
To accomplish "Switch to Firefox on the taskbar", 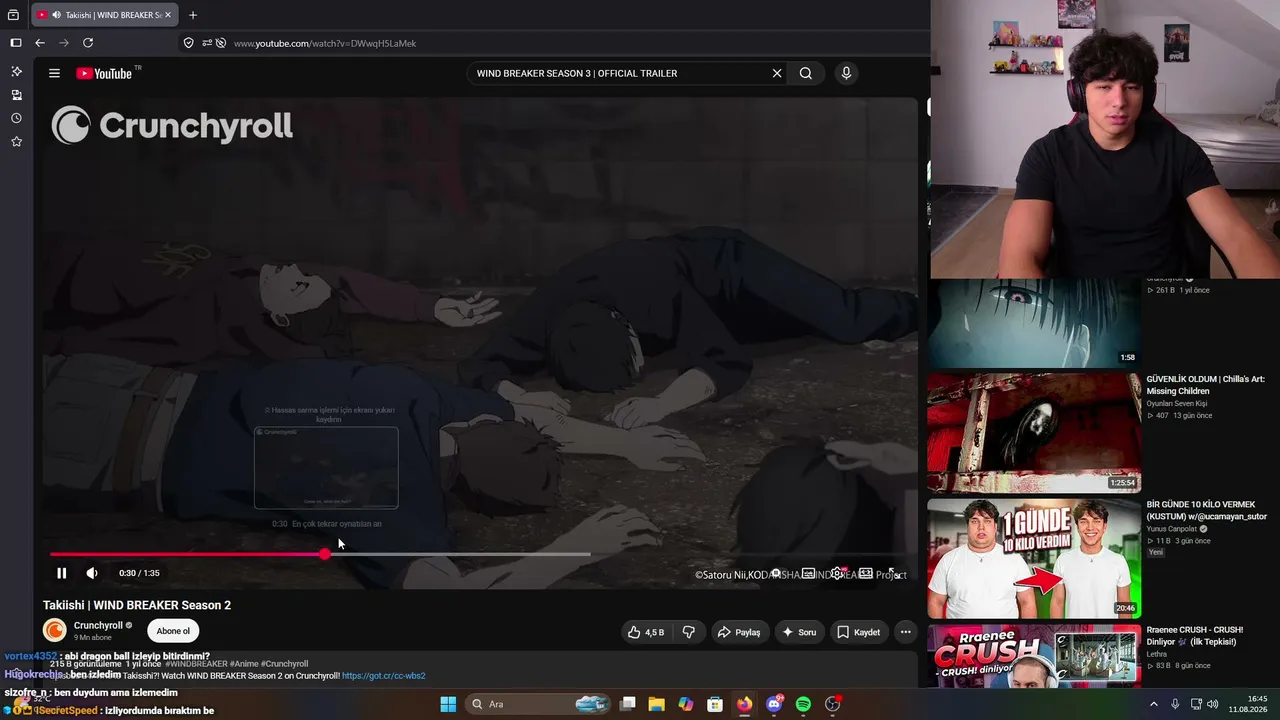I will (x=744, y=704).
